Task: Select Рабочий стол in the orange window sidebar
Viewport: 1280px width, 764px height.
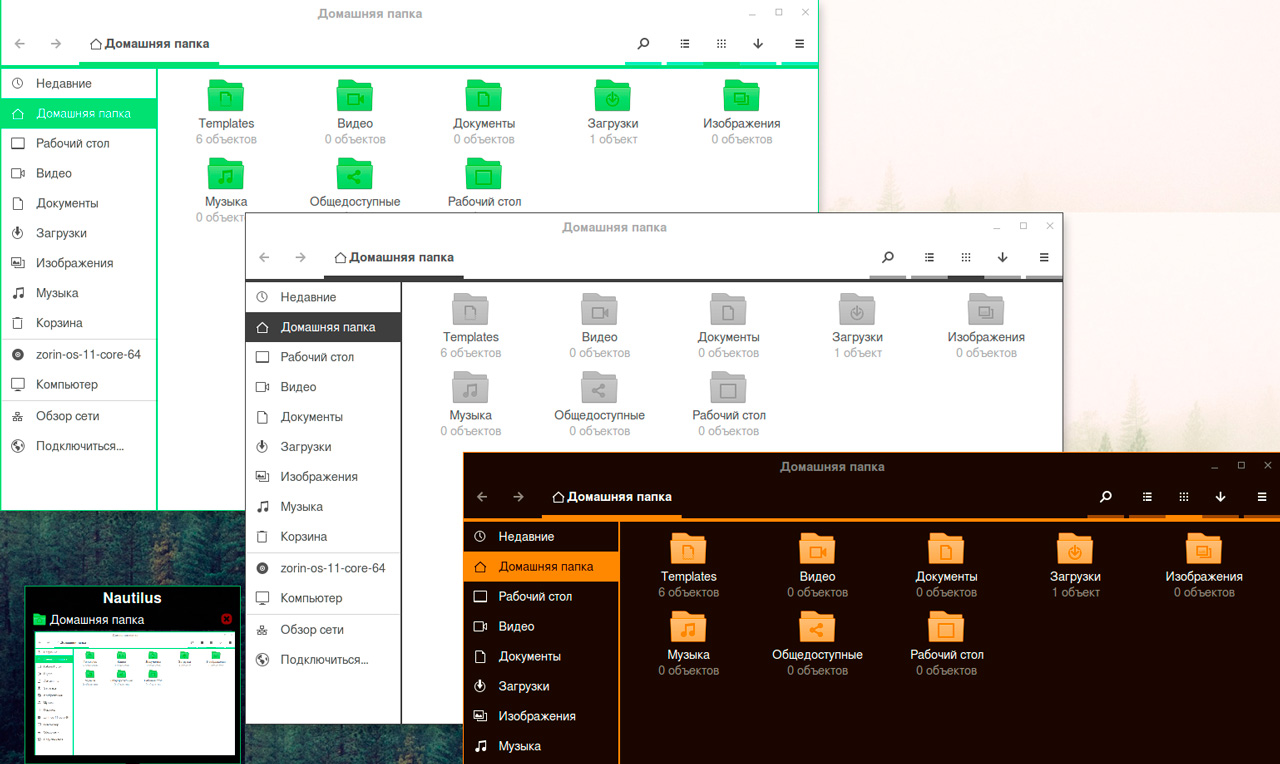Action: point(535,597)
